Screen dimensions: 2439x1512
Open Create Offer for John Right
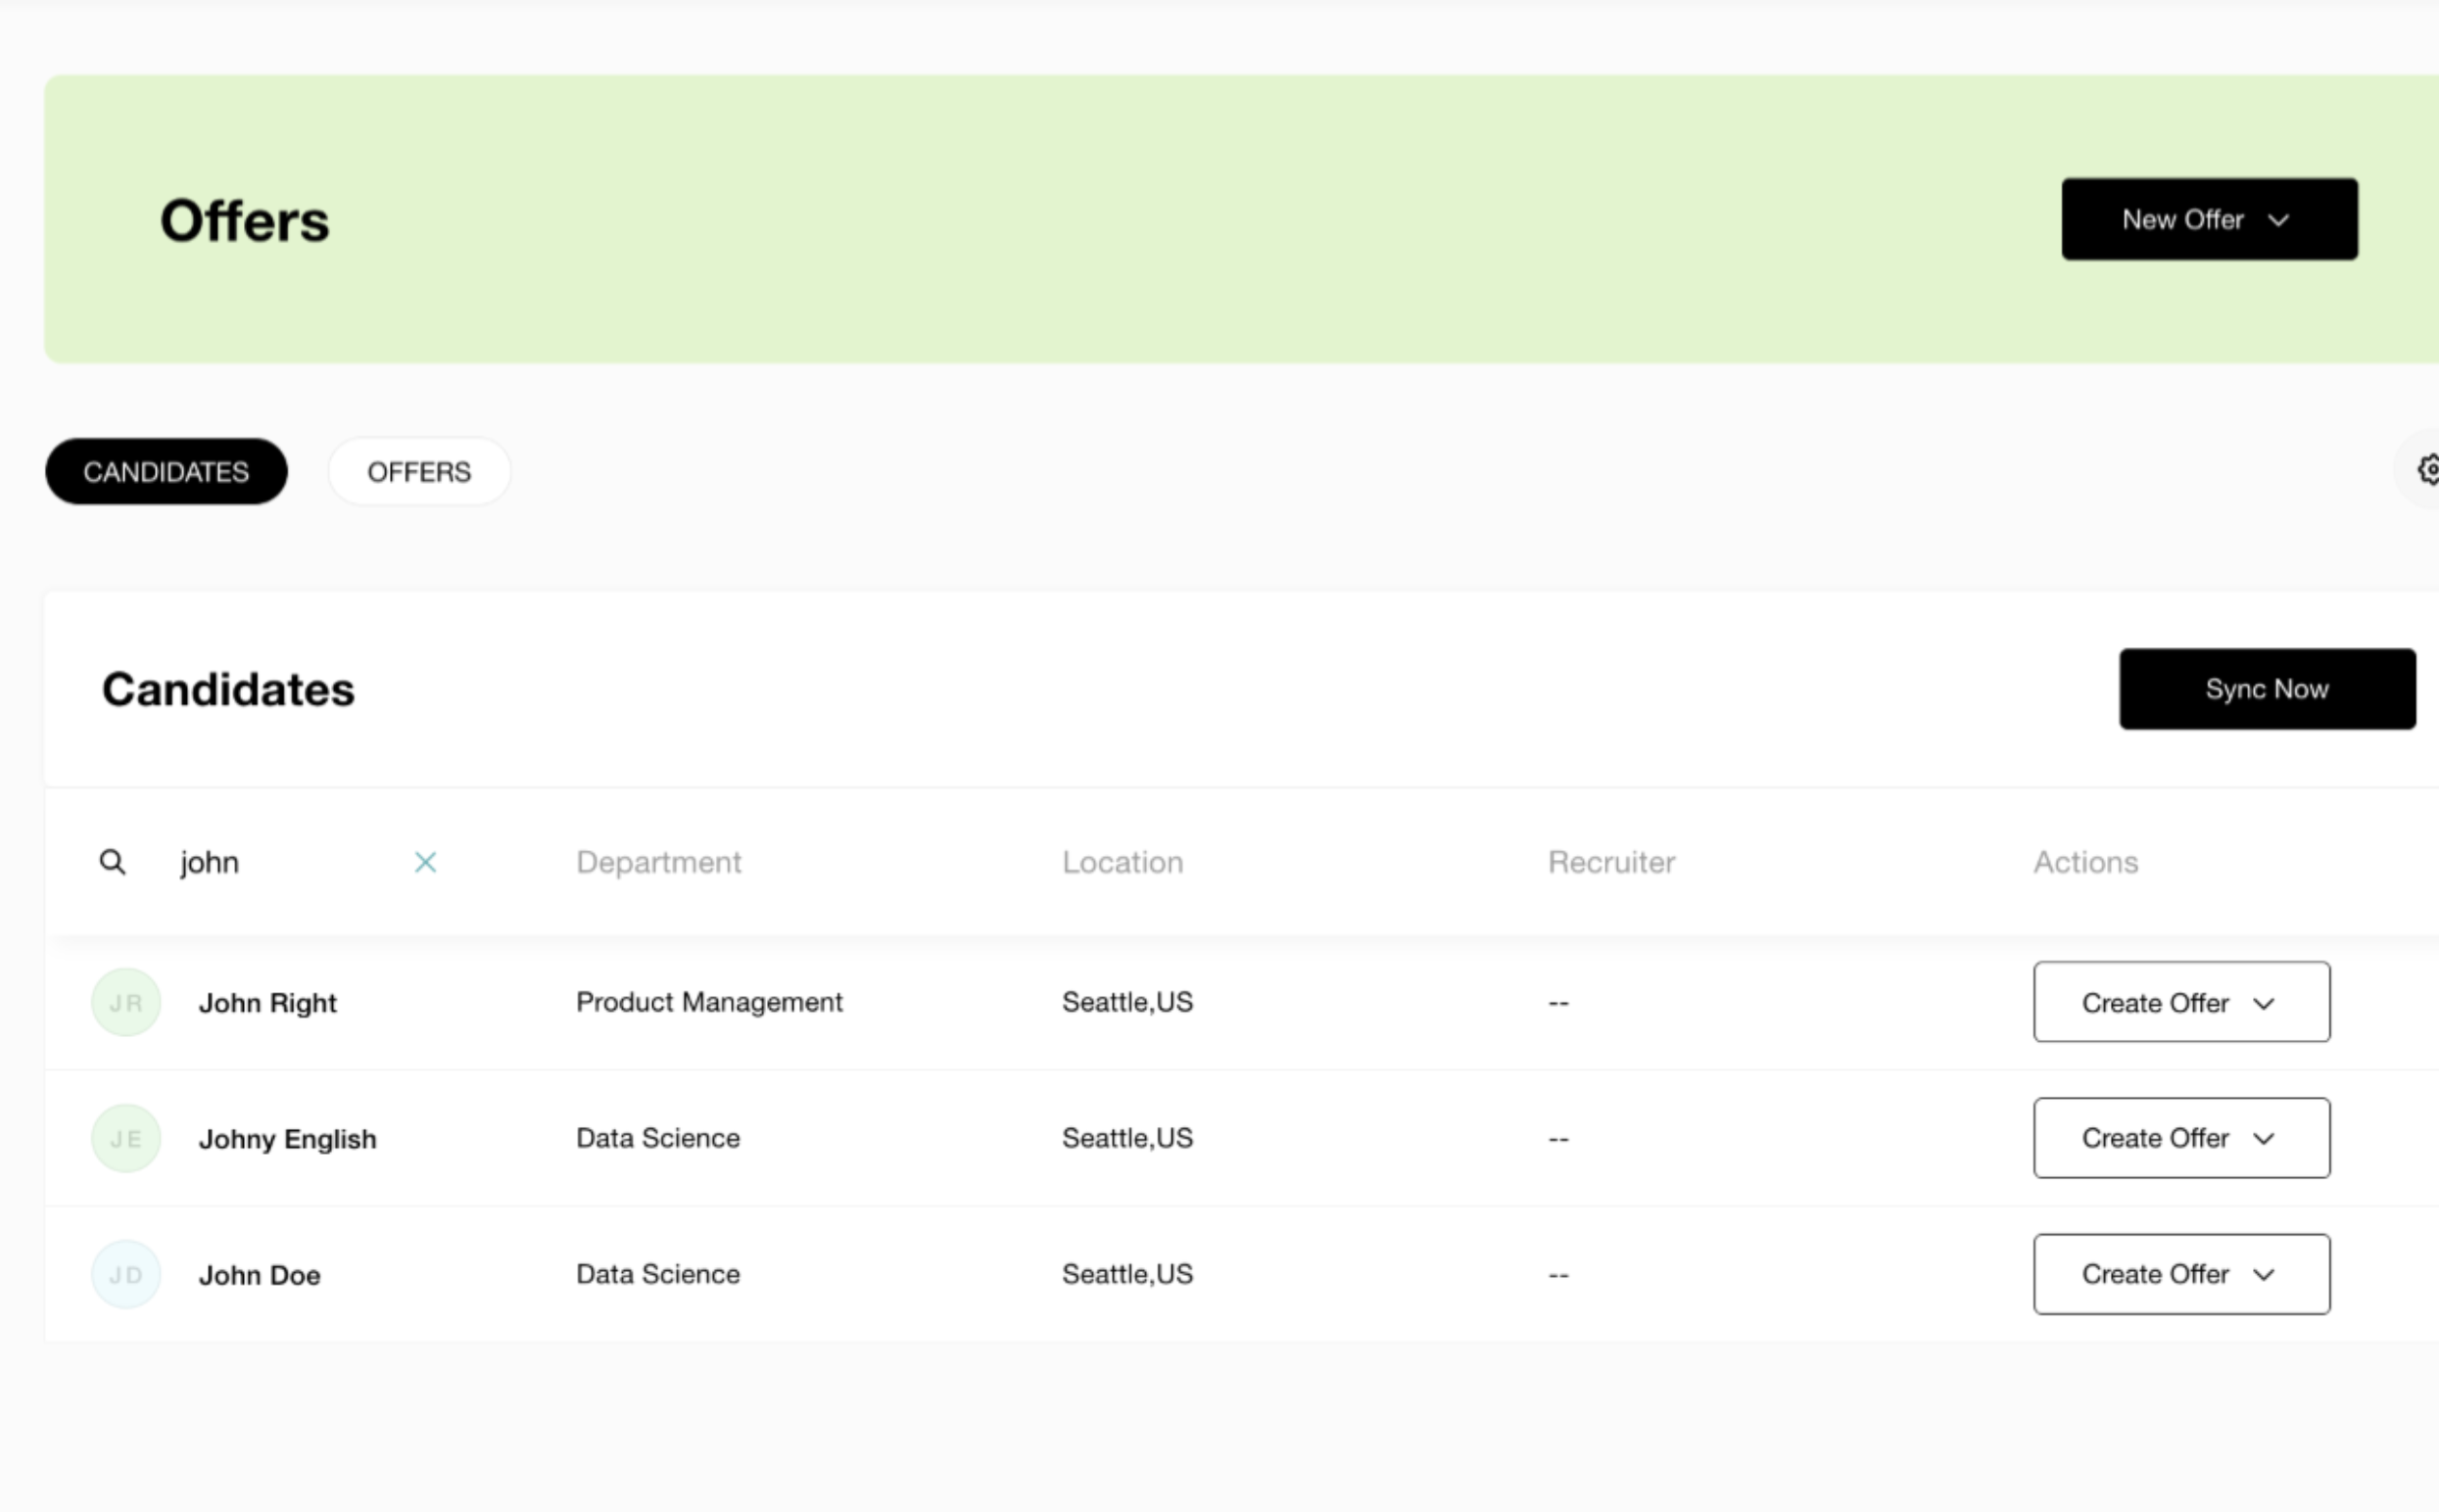pyautogui.click(x=2180, y=1002)
